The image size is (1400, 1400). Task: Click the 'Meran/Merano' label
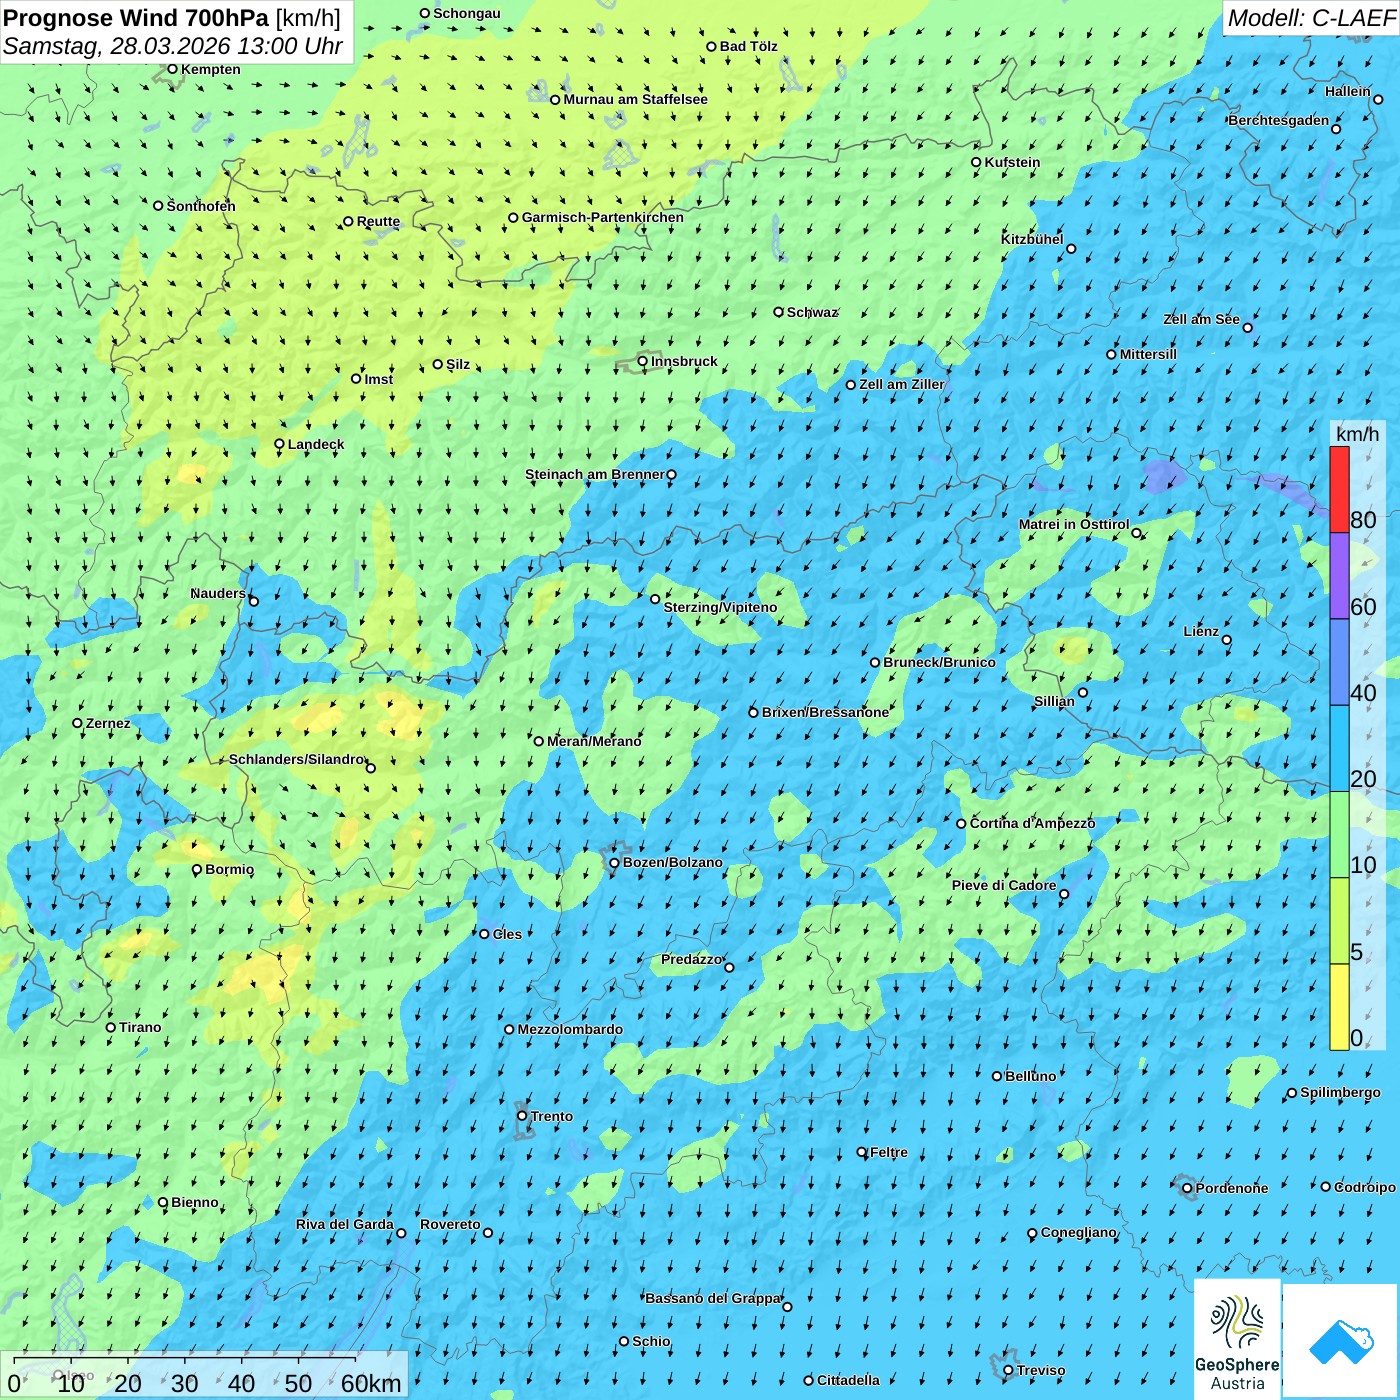tap(595, 741)
